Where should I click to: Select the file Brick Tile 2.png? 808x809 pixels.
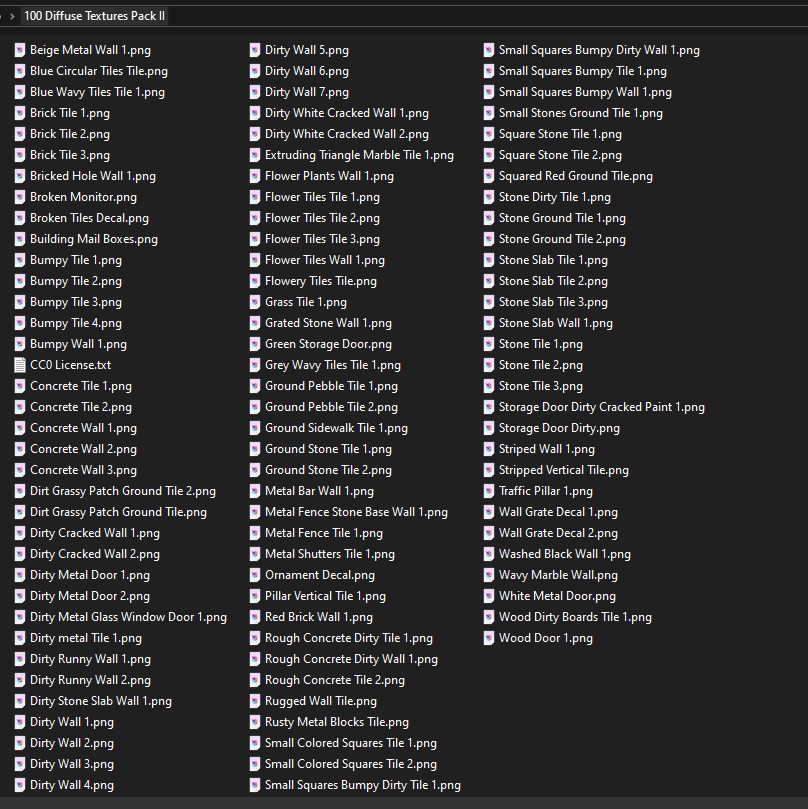70,134
